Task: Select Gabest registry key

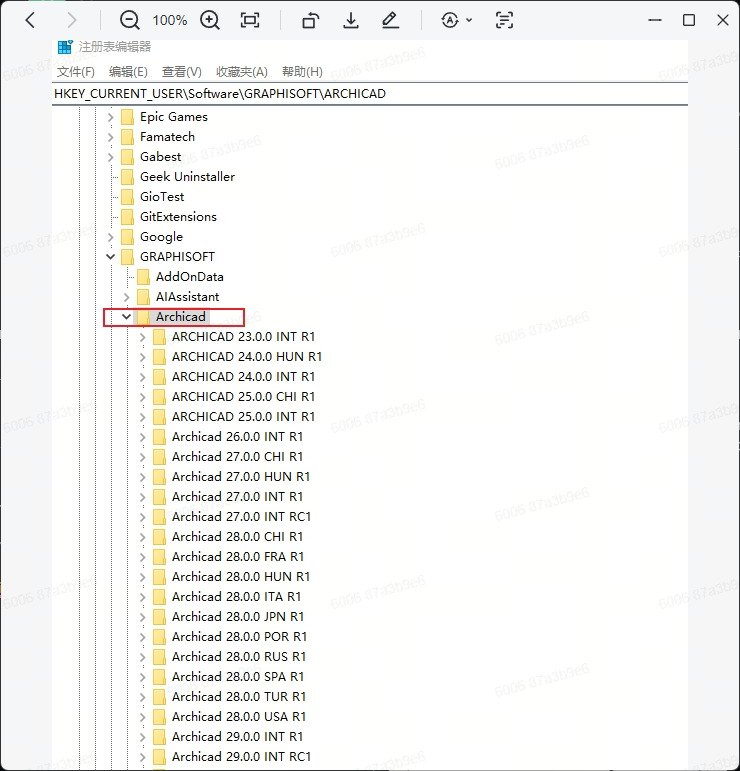Action: tap(160, 157)
